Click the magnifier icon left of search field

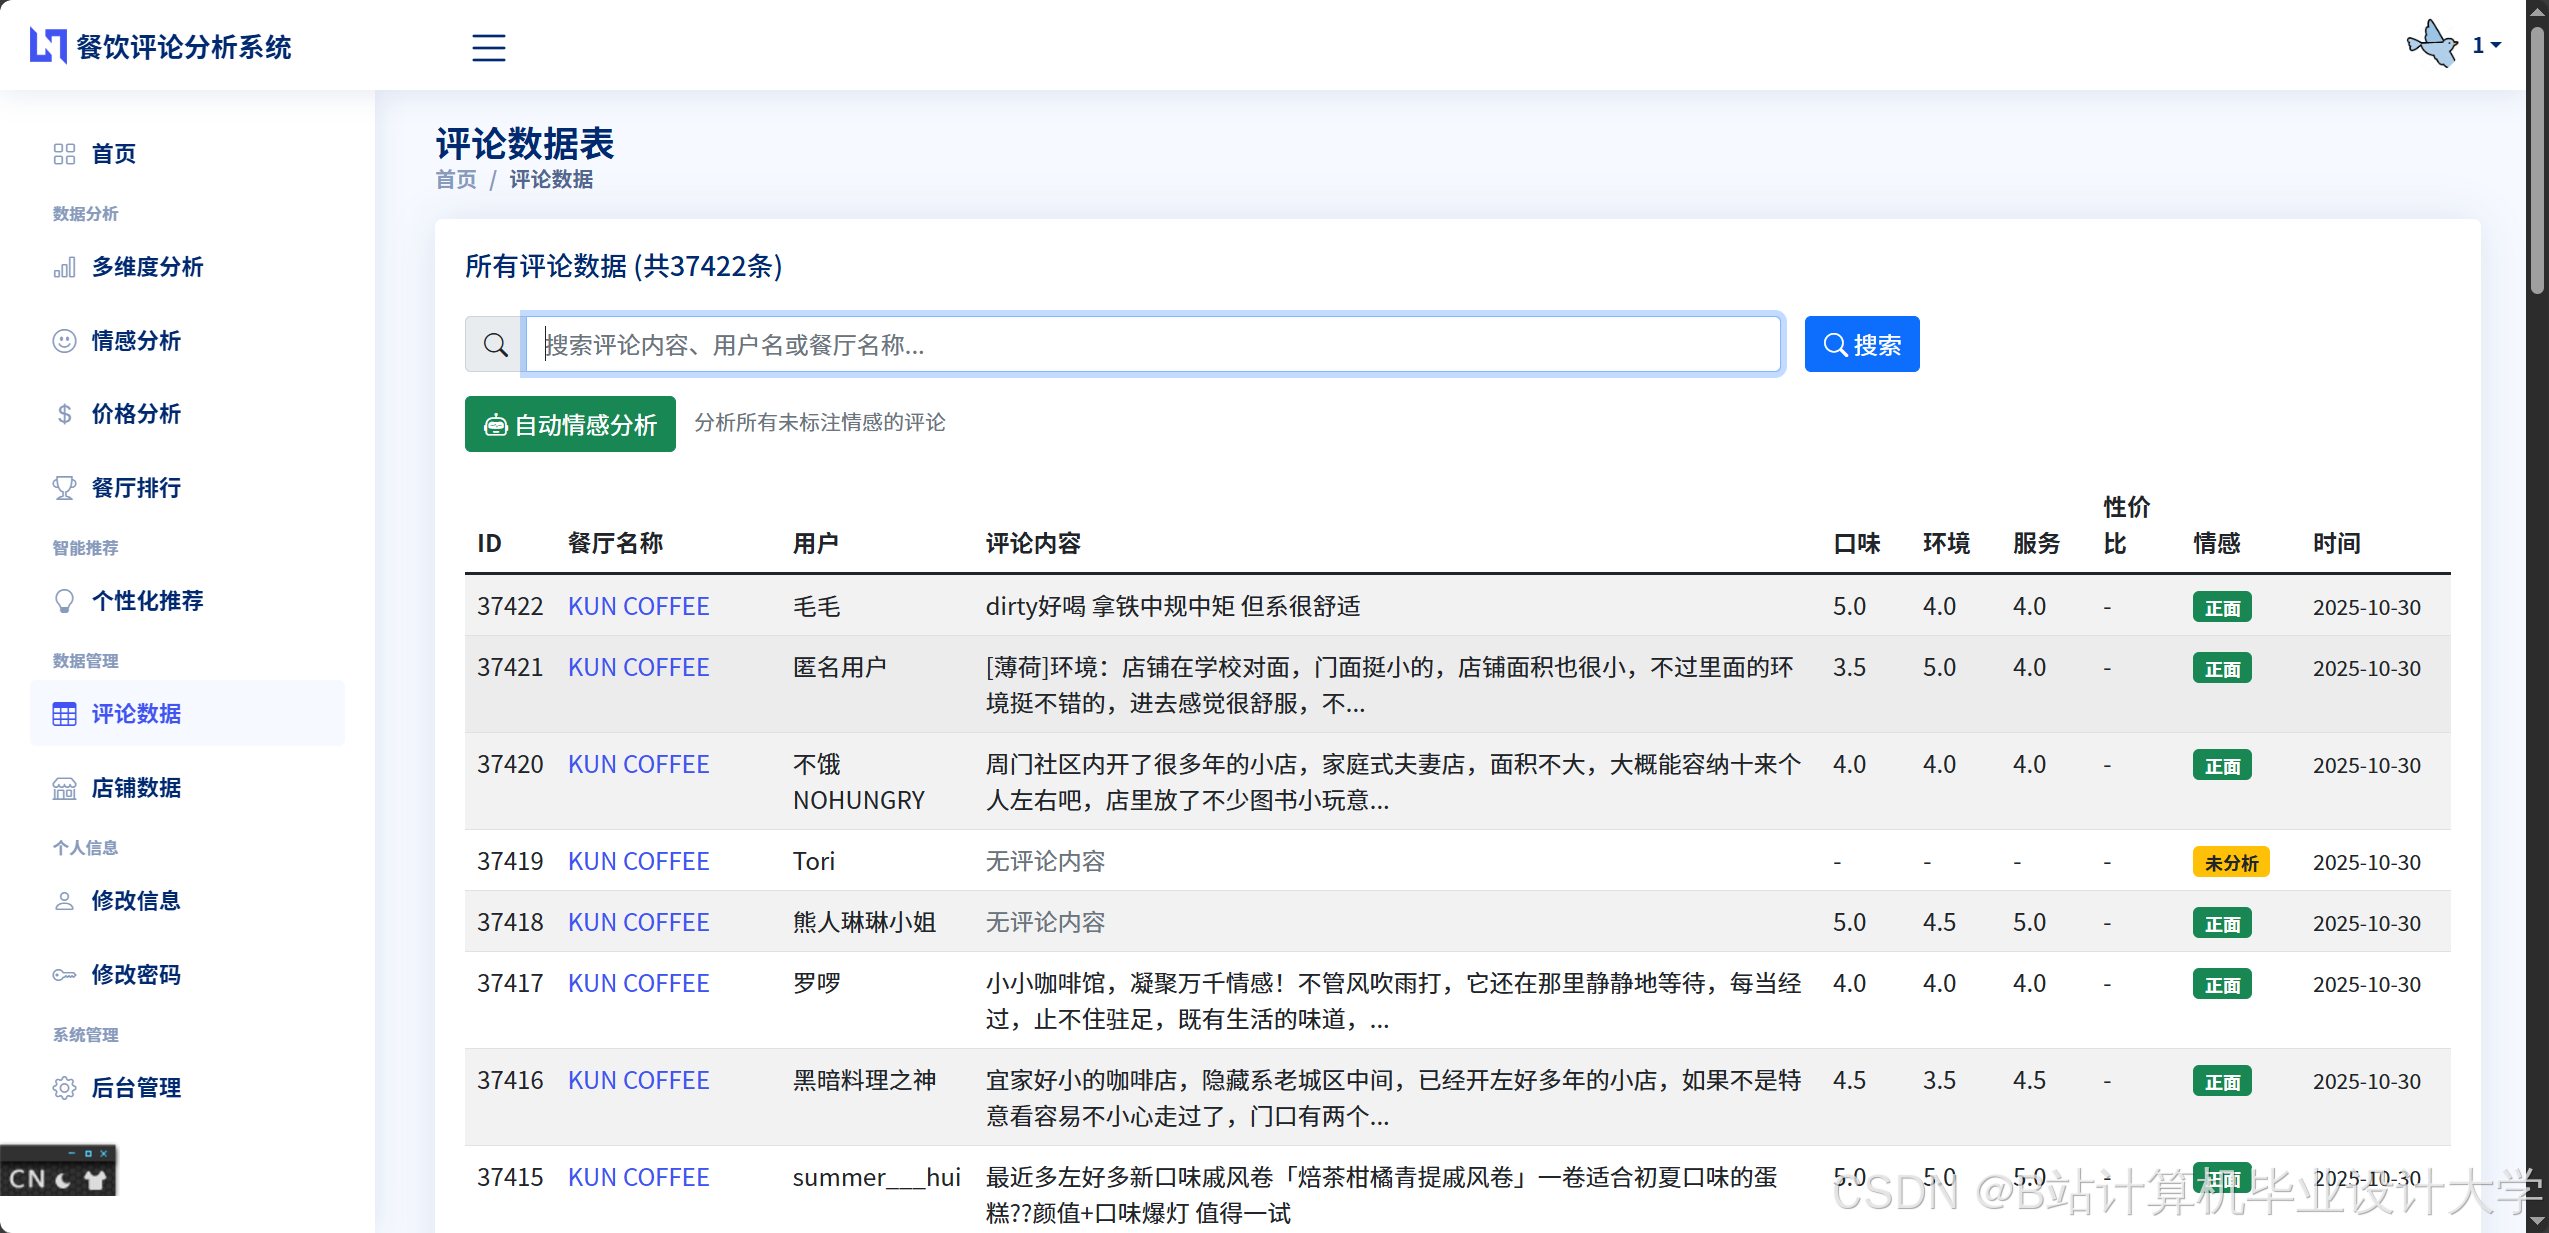(494, 345)
